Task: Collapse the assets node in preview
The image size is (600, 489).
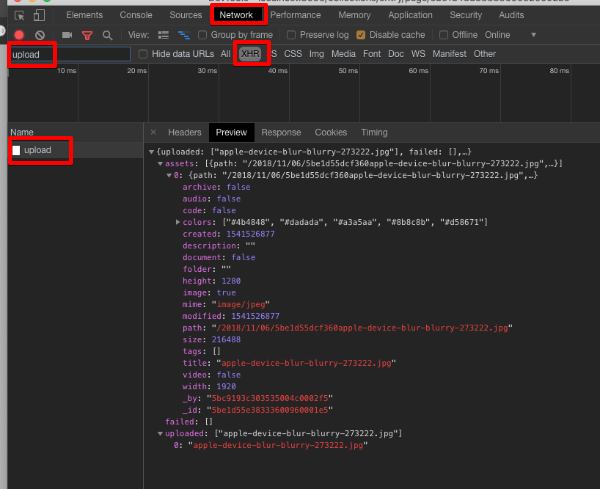Action: point(160,164)
